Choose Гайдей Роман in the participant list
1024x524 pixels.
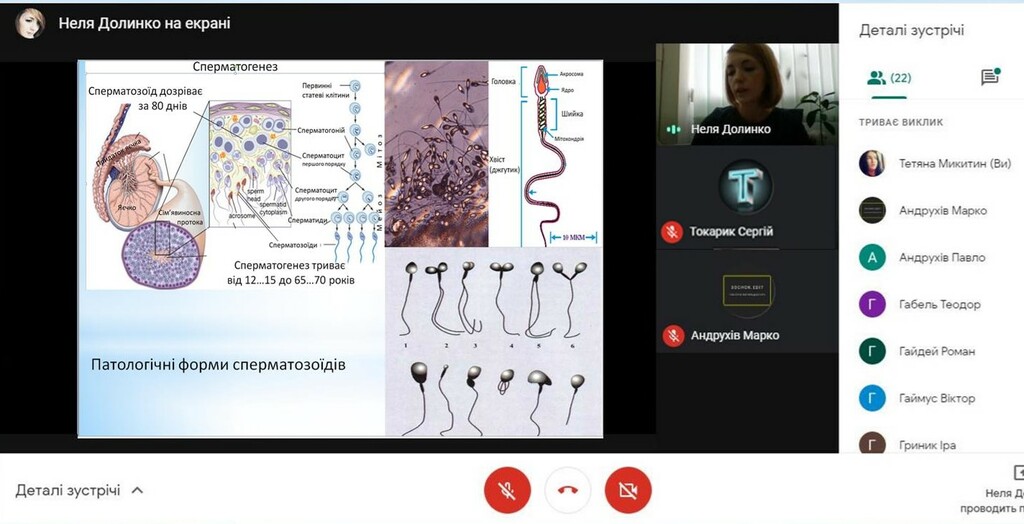tap(938, 351)
